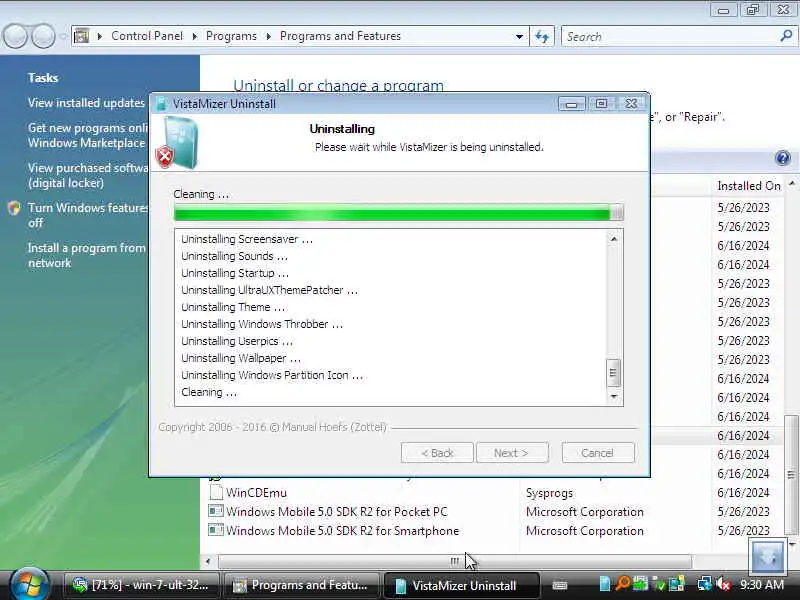Click the Smartphone SDK program icon

(216, 530)
